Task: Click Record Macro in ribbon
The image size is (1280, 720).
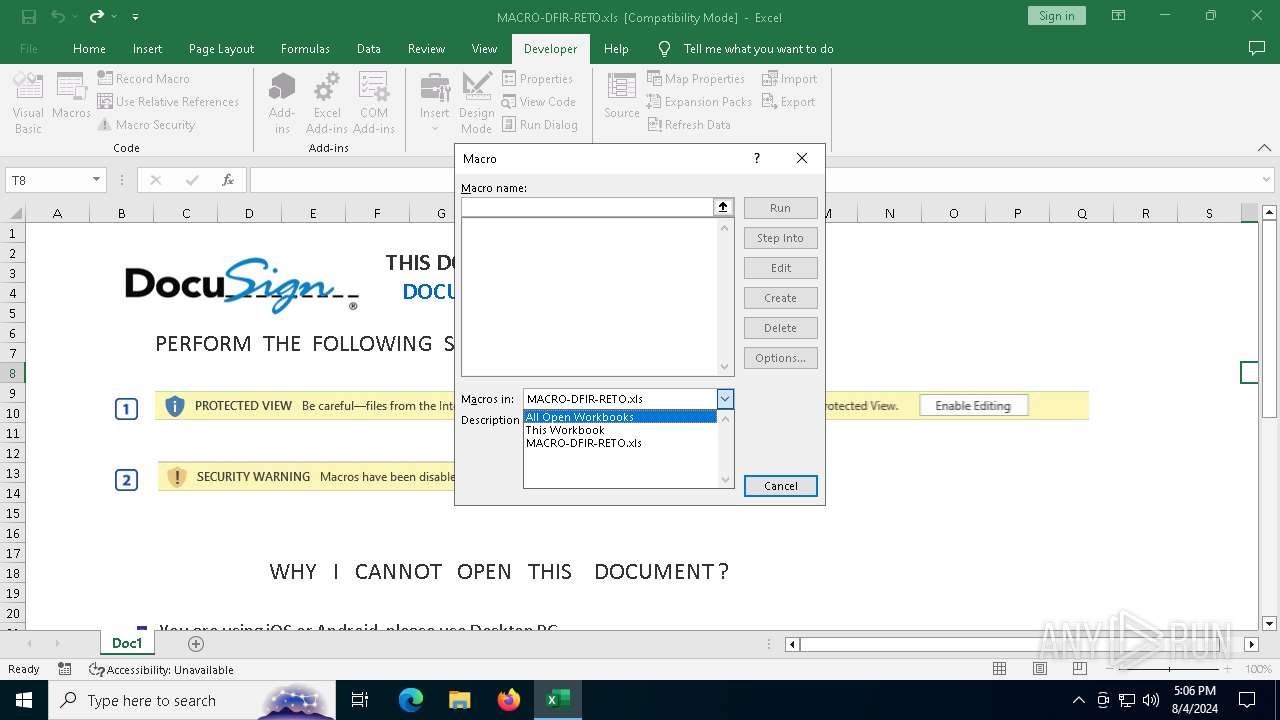Action: tap(143, 78)
